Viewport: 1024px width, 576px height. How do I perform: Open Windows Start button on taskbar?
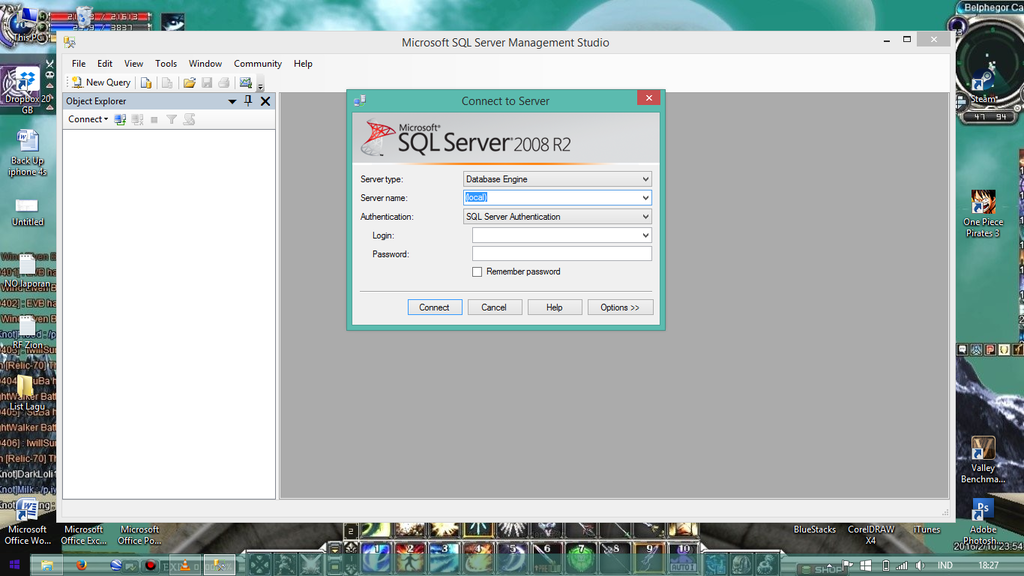[14, 565]
